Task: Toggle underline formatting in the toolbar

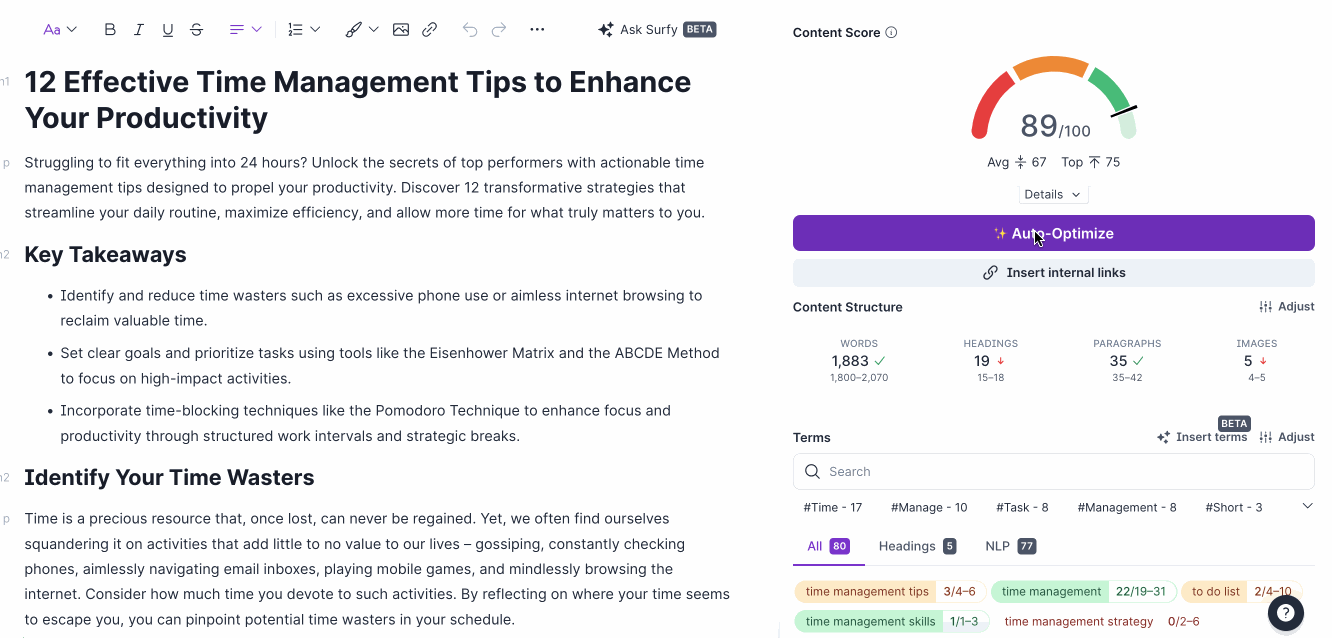Action: [168, 30]
